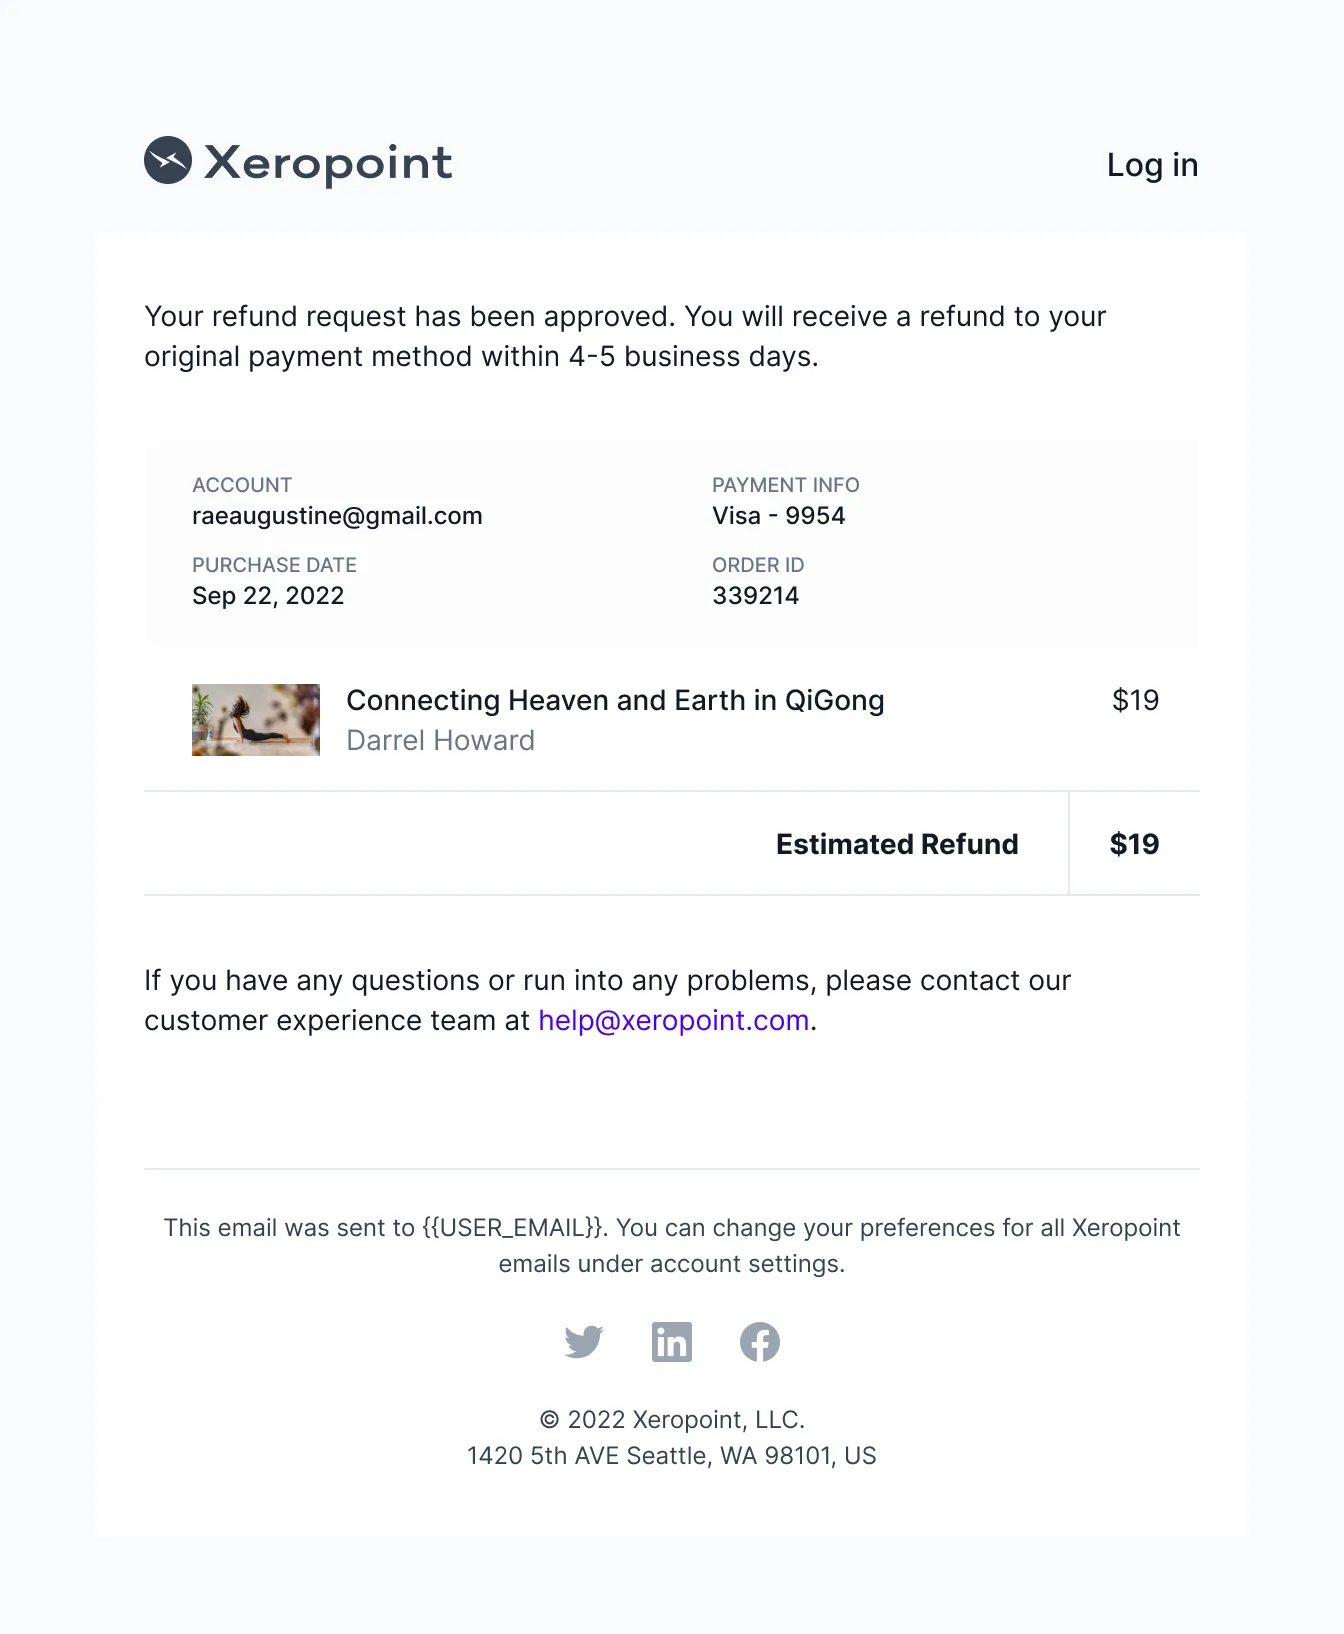Click the Log in link

point(1152,165)
